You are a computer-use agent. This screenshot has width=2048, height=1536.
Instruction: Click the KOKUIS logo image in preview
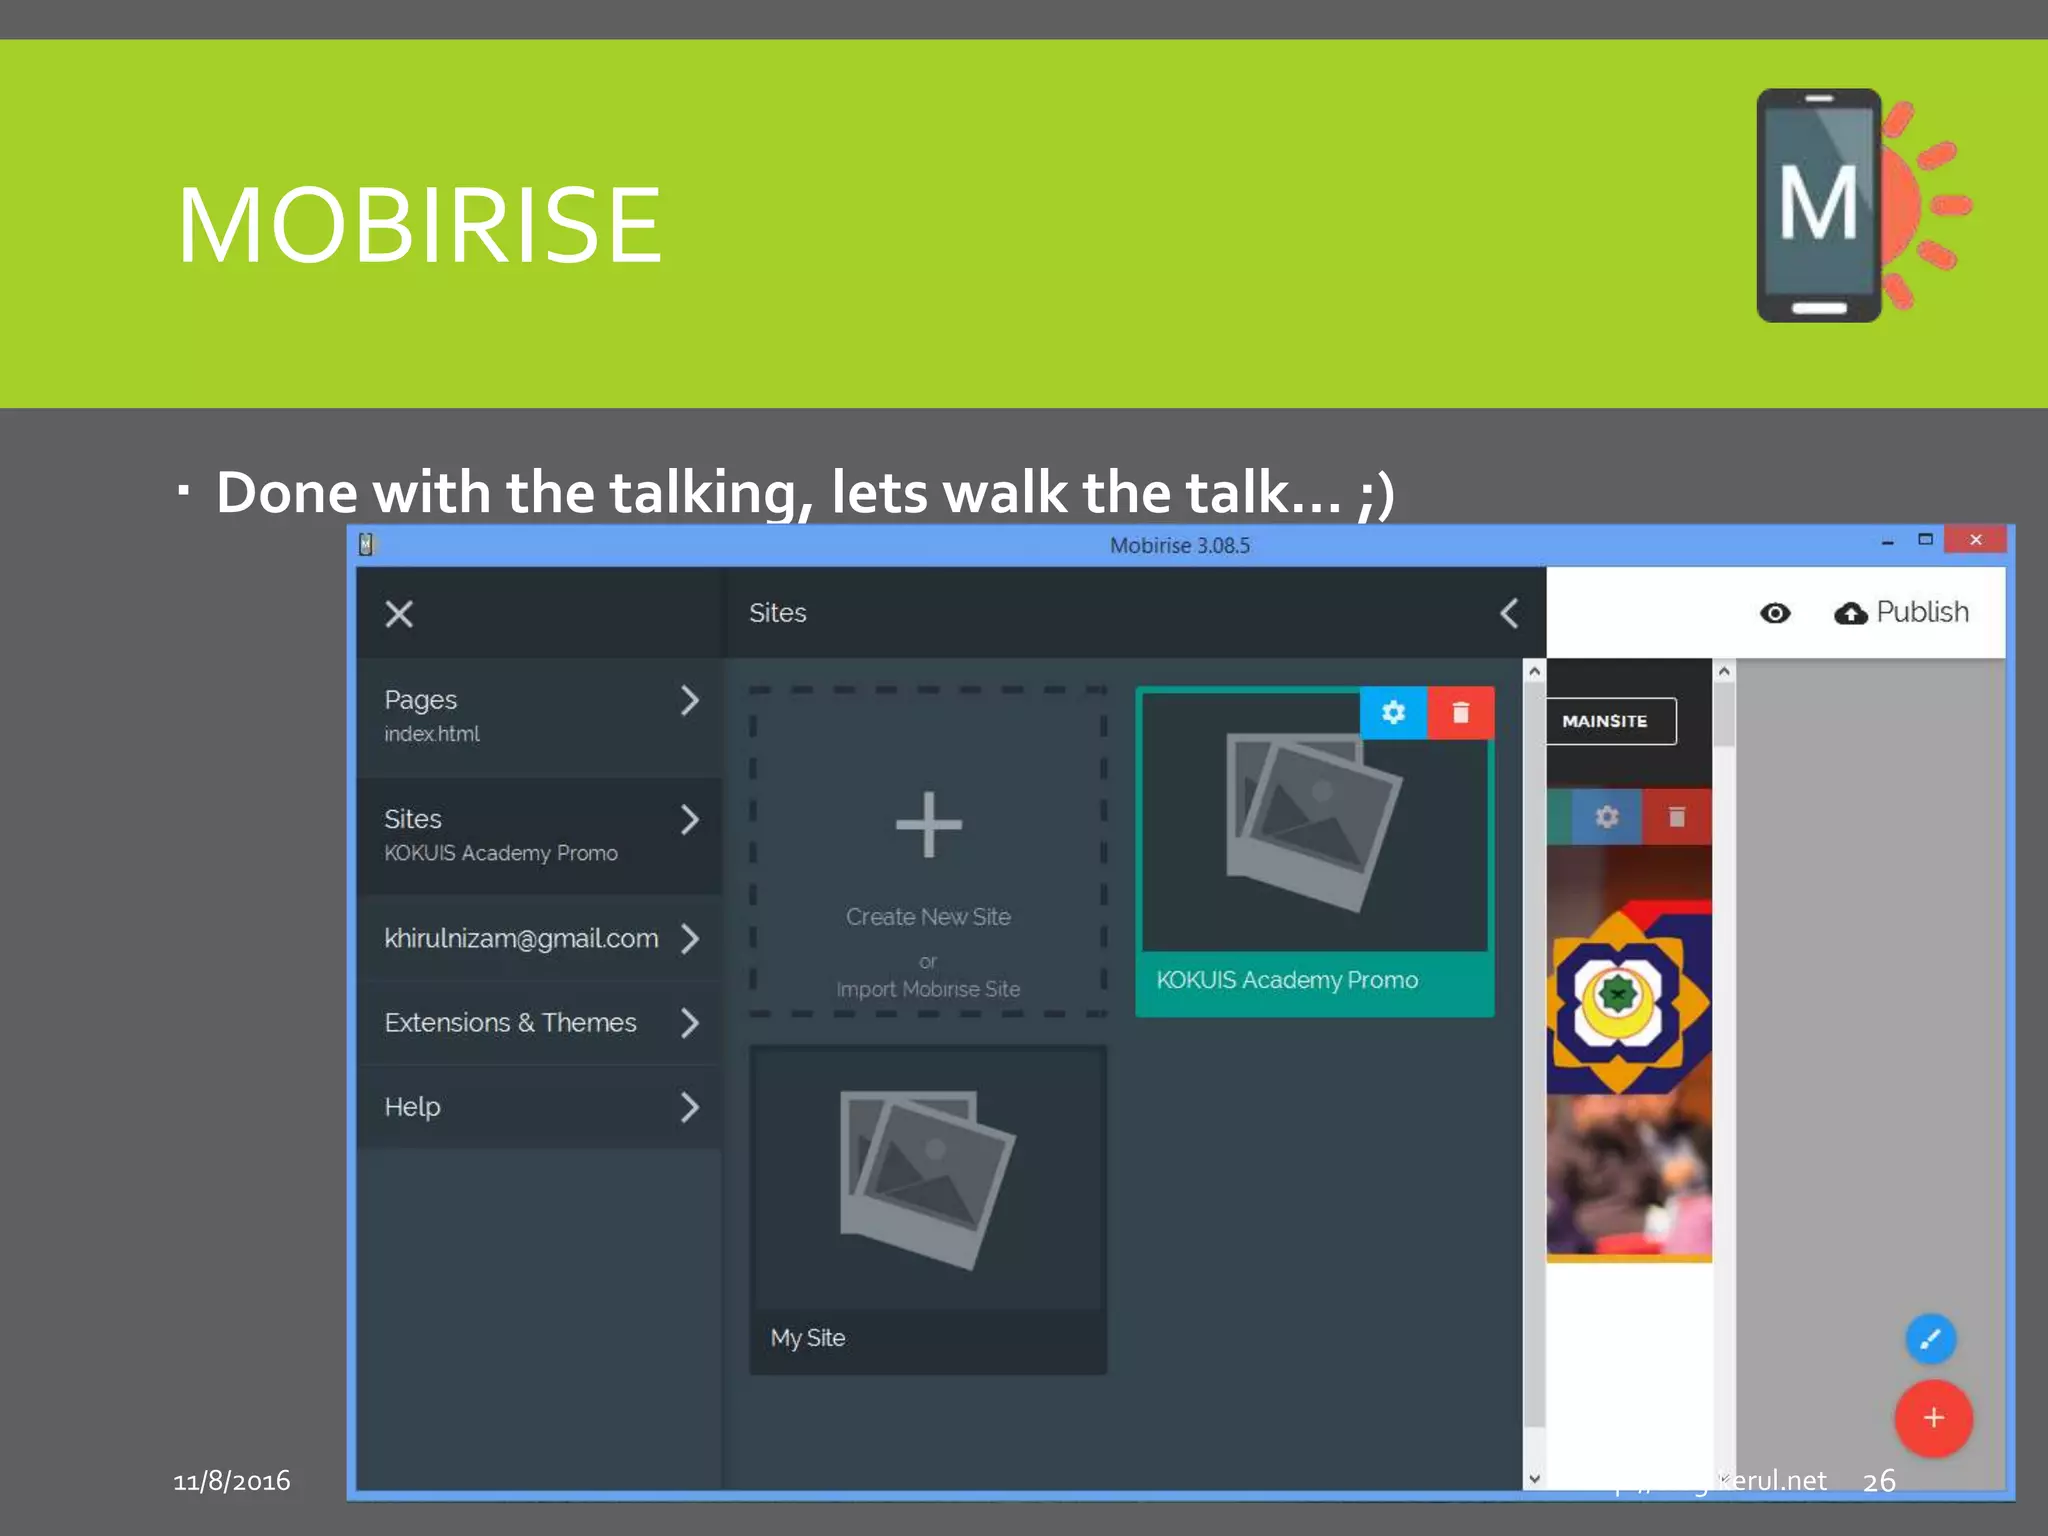click(1628, 997)
